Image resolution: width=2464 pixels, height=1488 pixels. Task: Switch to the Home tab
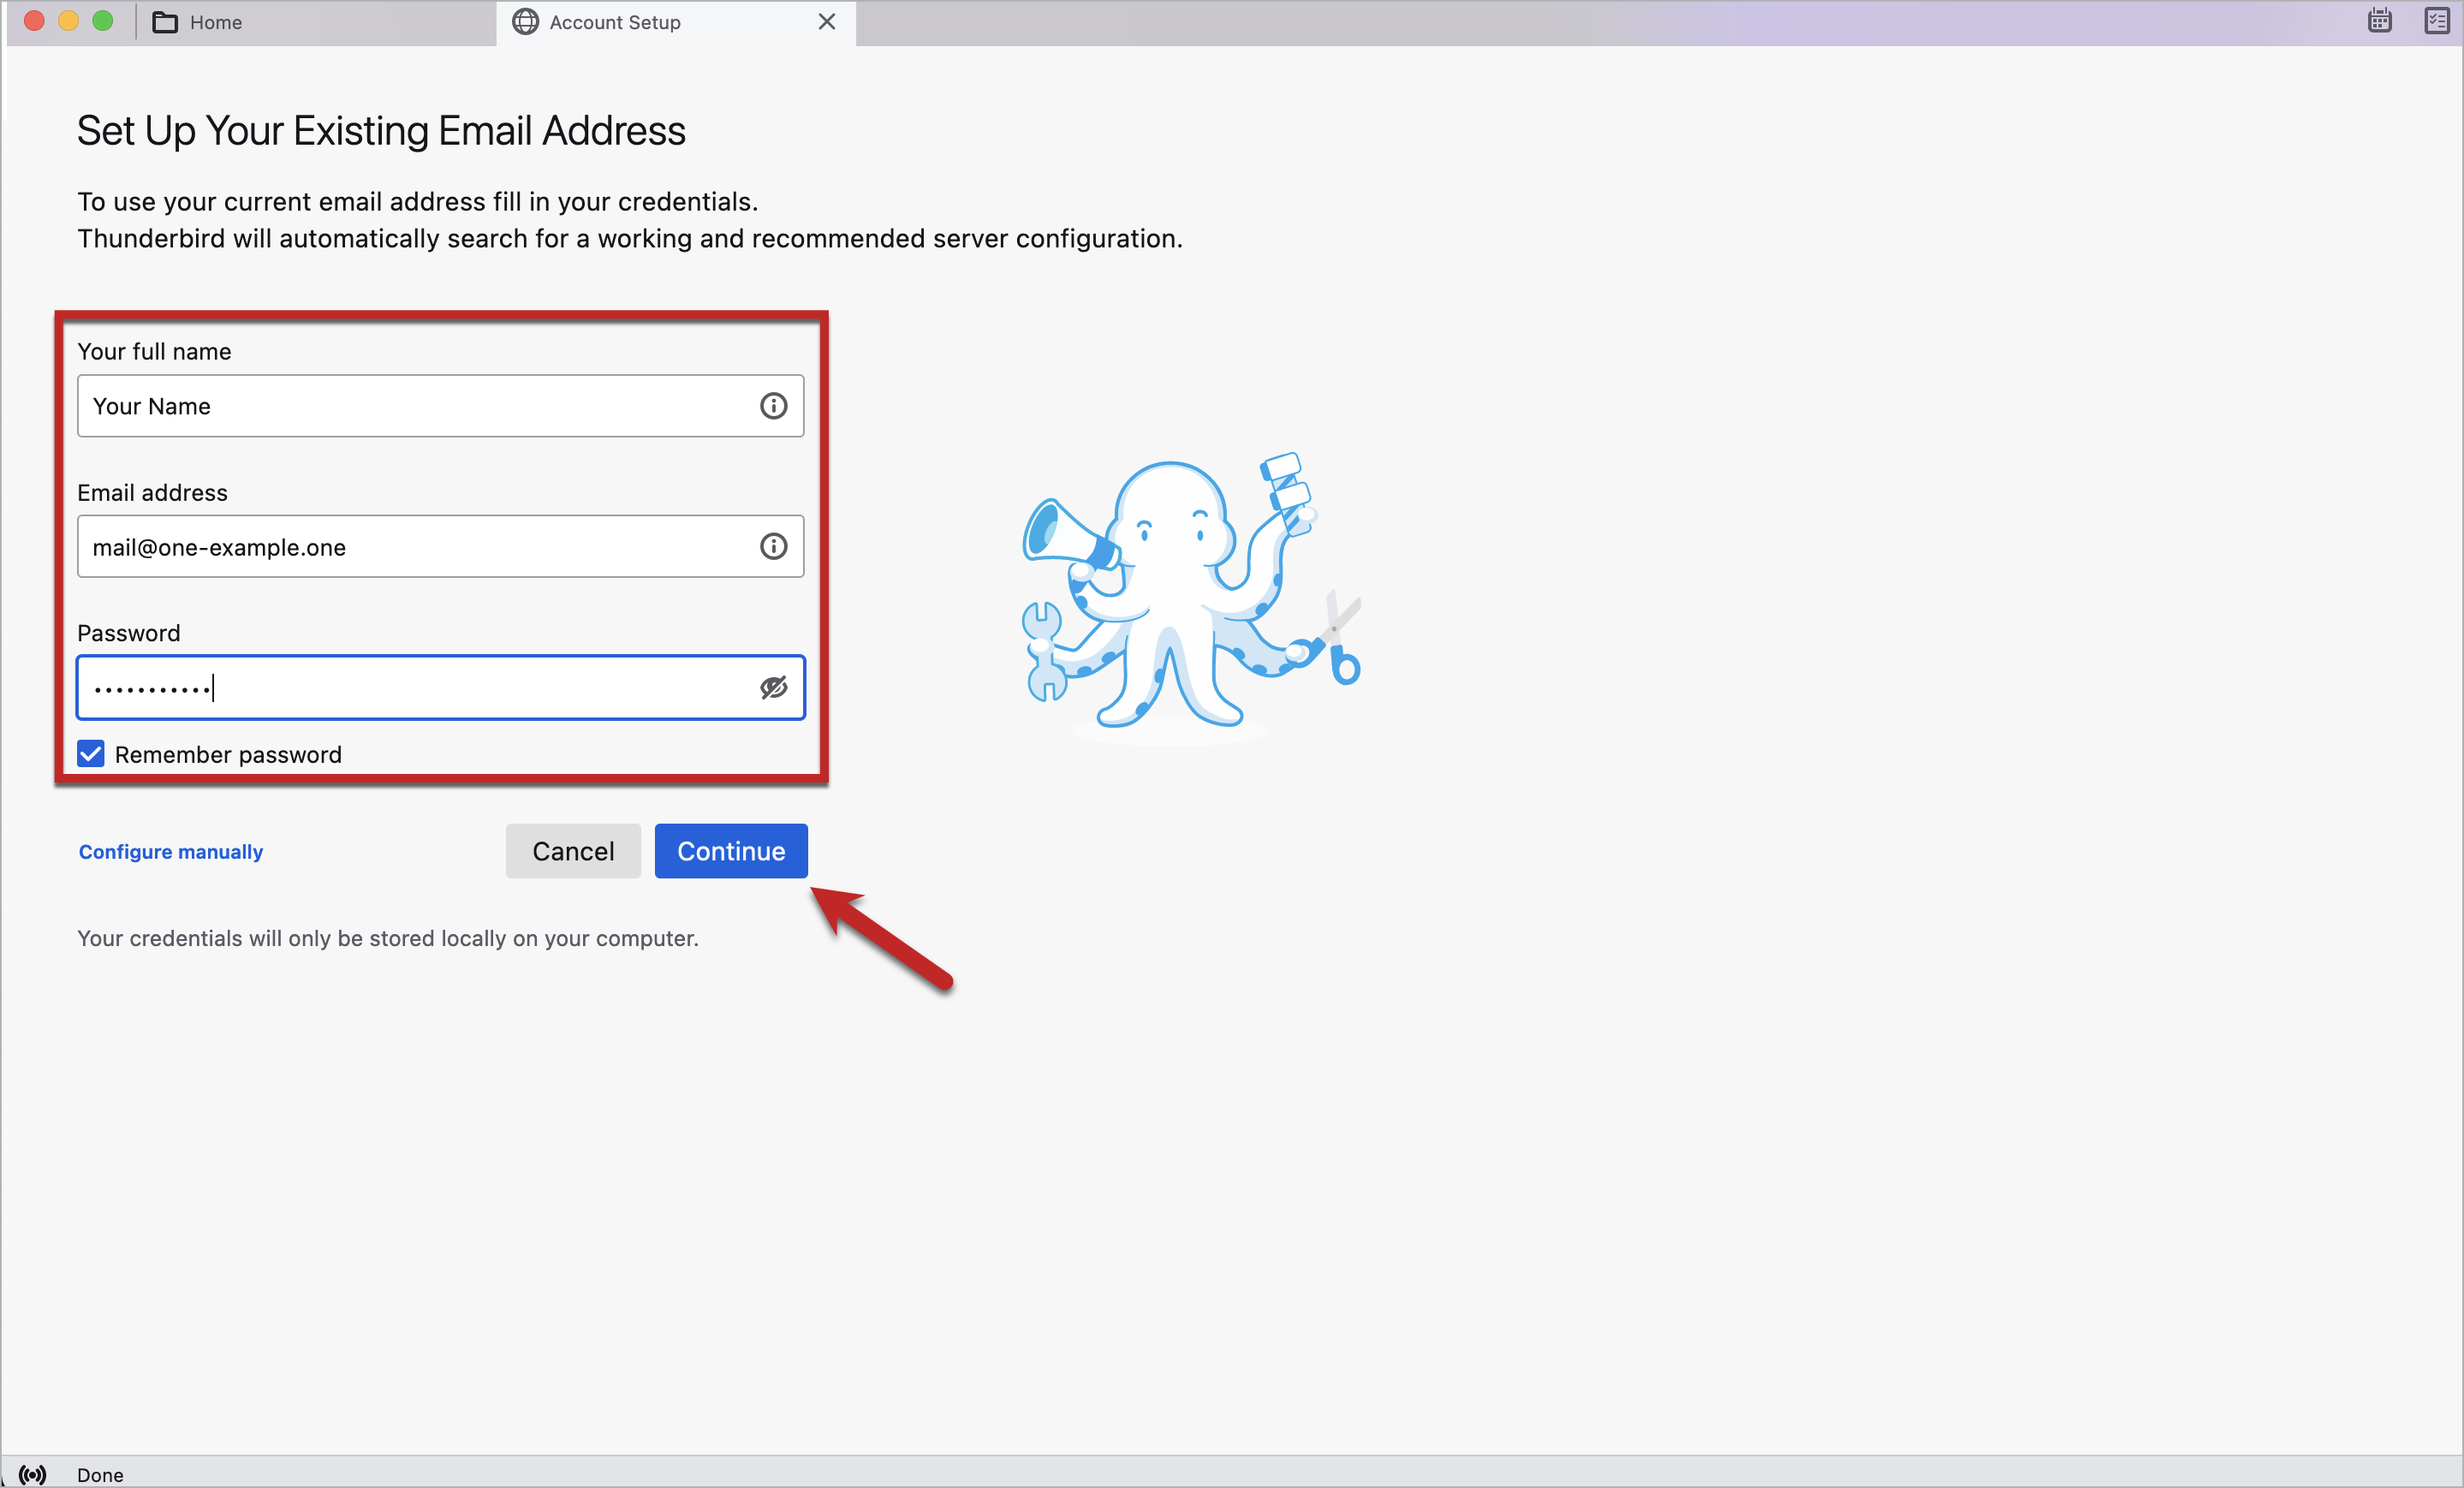tap(215, 22)
